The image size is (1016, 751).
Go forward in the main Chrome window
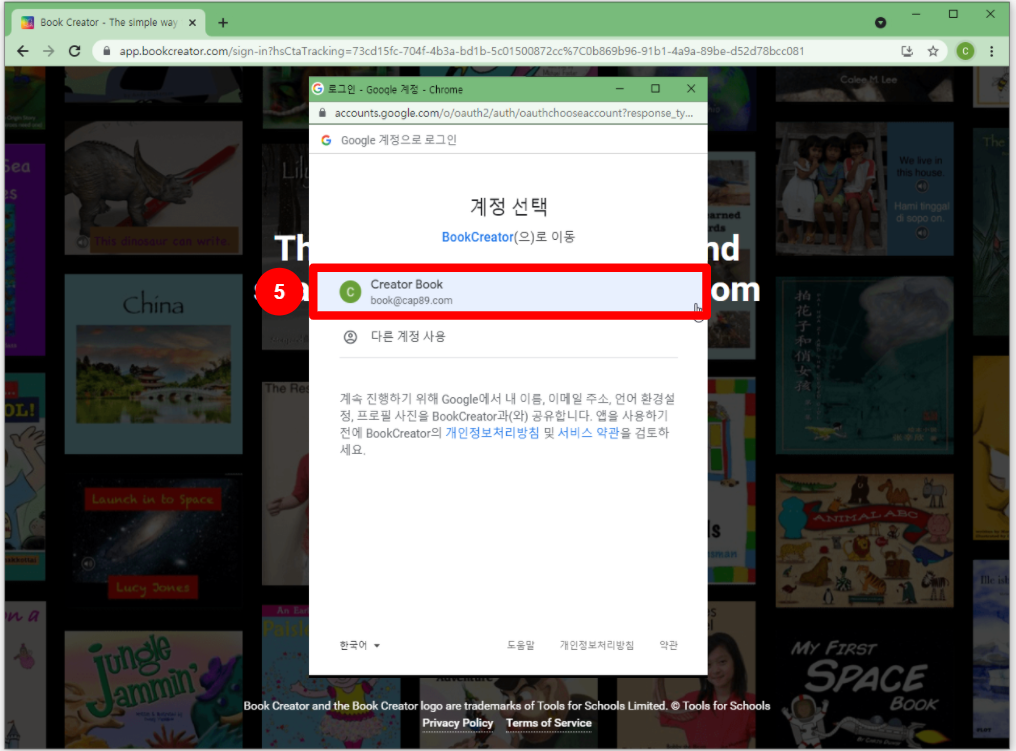[49, 51]
